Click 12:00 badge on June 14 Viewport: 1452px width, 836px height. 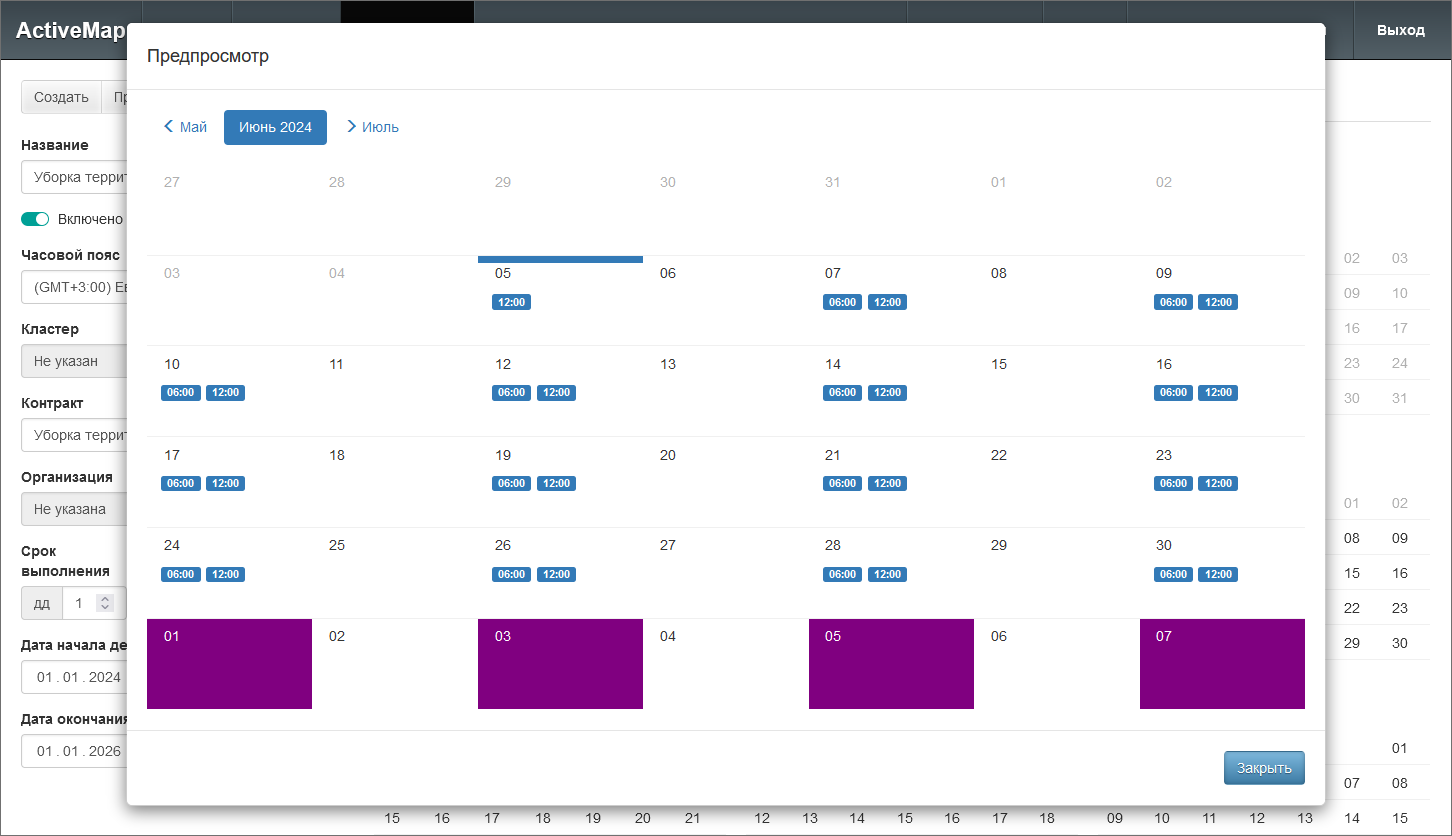click(x=887, y=393)
